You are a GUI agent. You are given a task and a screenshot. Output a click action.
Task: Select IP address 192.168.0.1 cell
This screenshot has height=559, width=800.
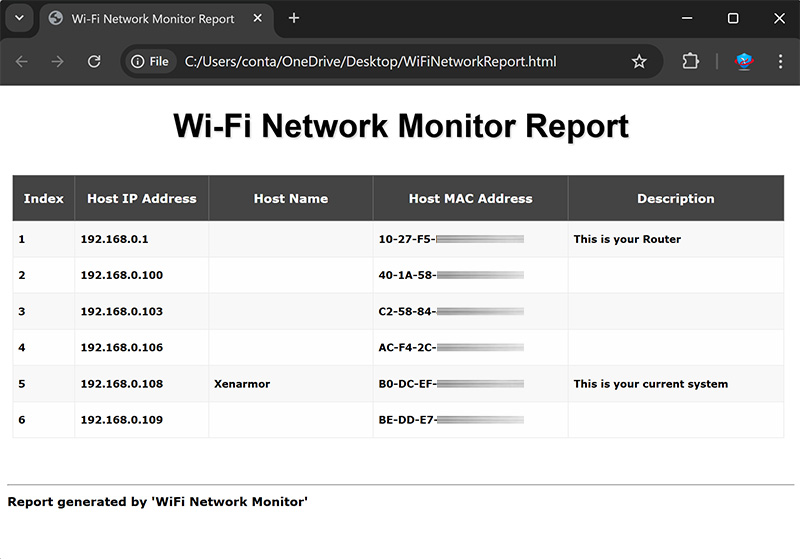(114, 240)
